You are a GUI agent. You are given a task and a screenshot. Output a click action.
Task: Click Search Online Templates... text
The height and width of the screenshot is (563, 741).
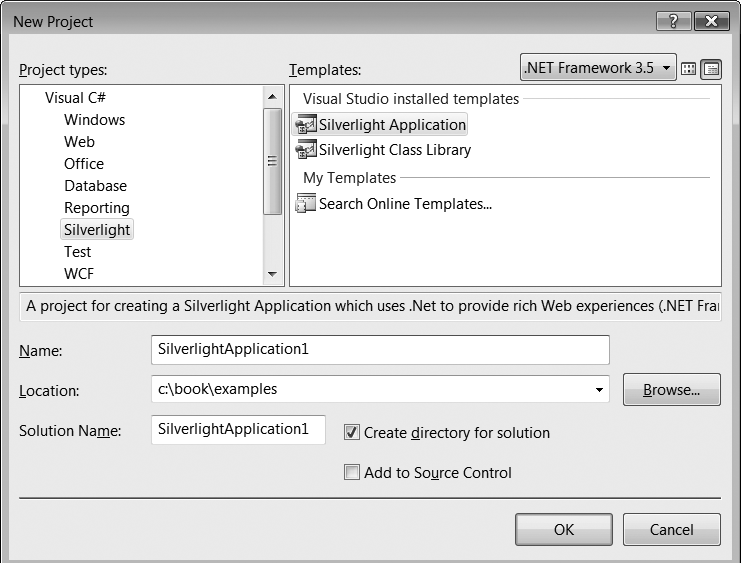coord(405,204)
